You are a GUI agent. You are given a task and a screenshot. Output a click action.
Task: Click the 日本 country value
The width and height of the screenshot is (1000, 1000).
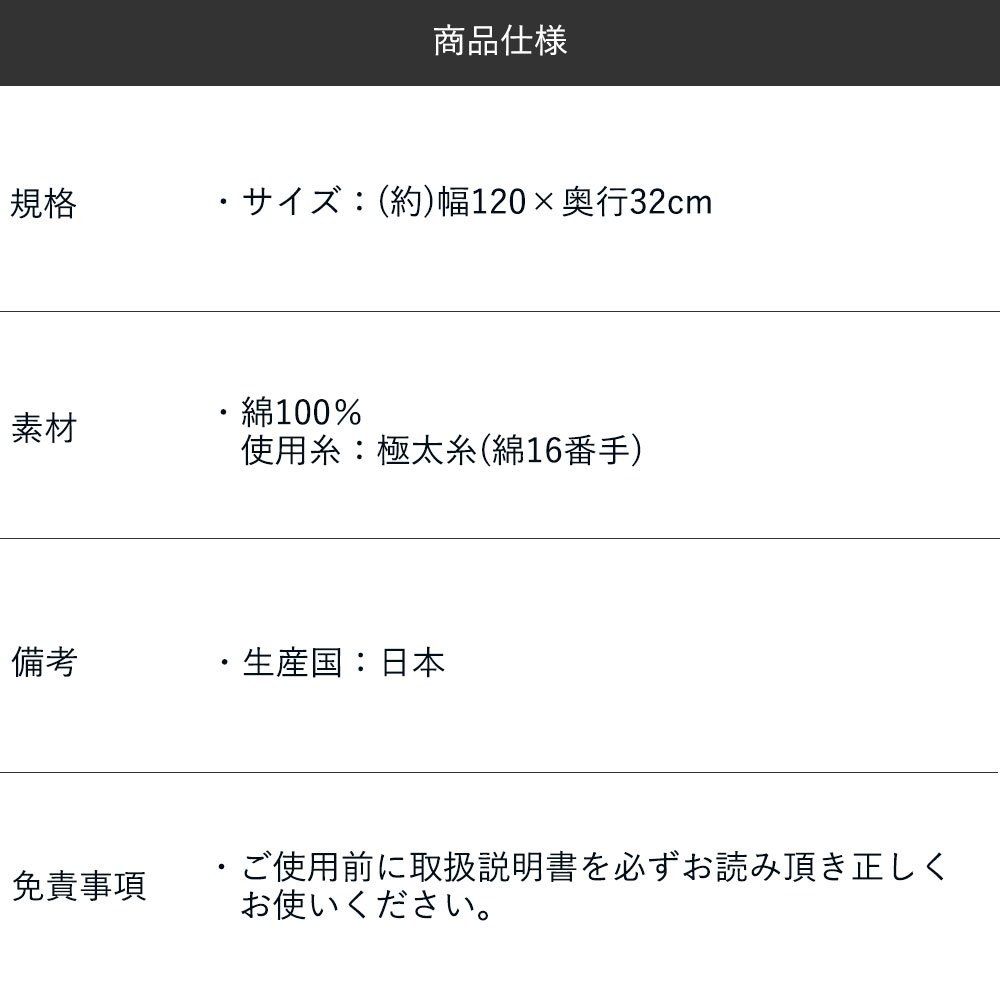pos(413,662)
